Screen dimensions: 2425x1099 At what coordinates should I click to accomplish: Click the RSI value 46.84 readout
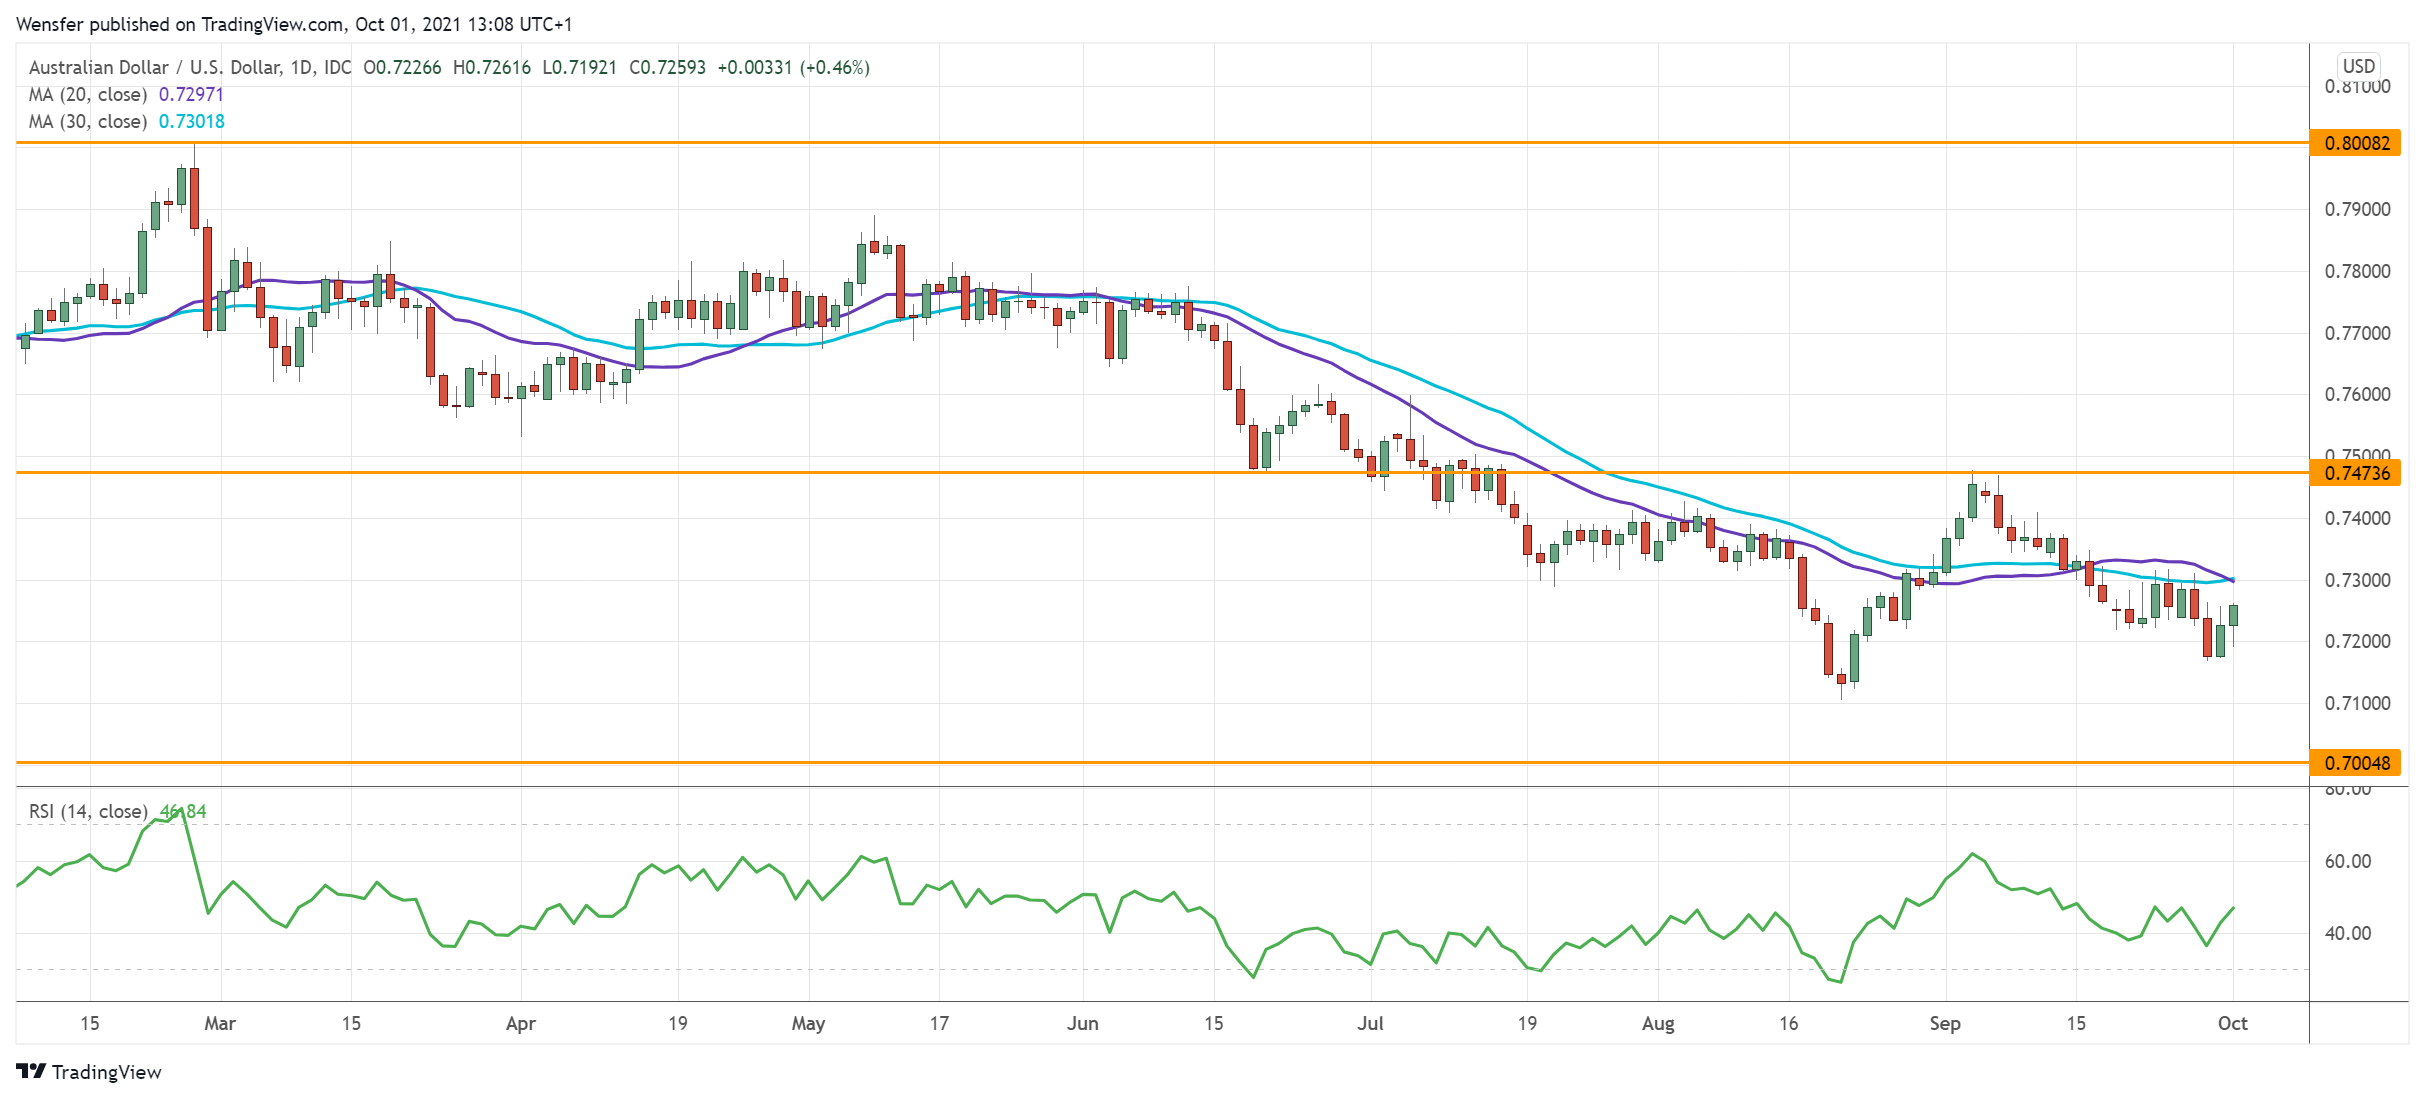pos(184,811)
